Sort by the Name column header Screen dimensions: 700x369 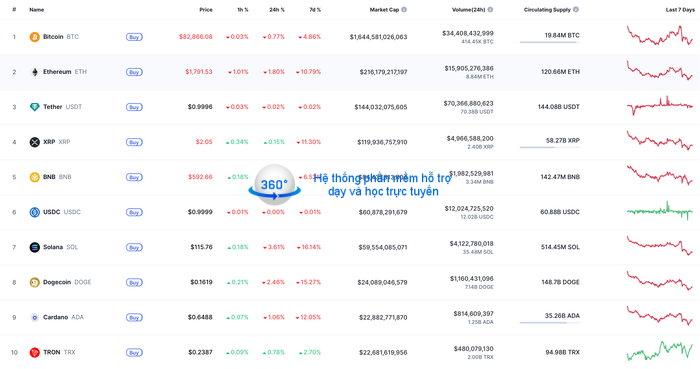37,10
